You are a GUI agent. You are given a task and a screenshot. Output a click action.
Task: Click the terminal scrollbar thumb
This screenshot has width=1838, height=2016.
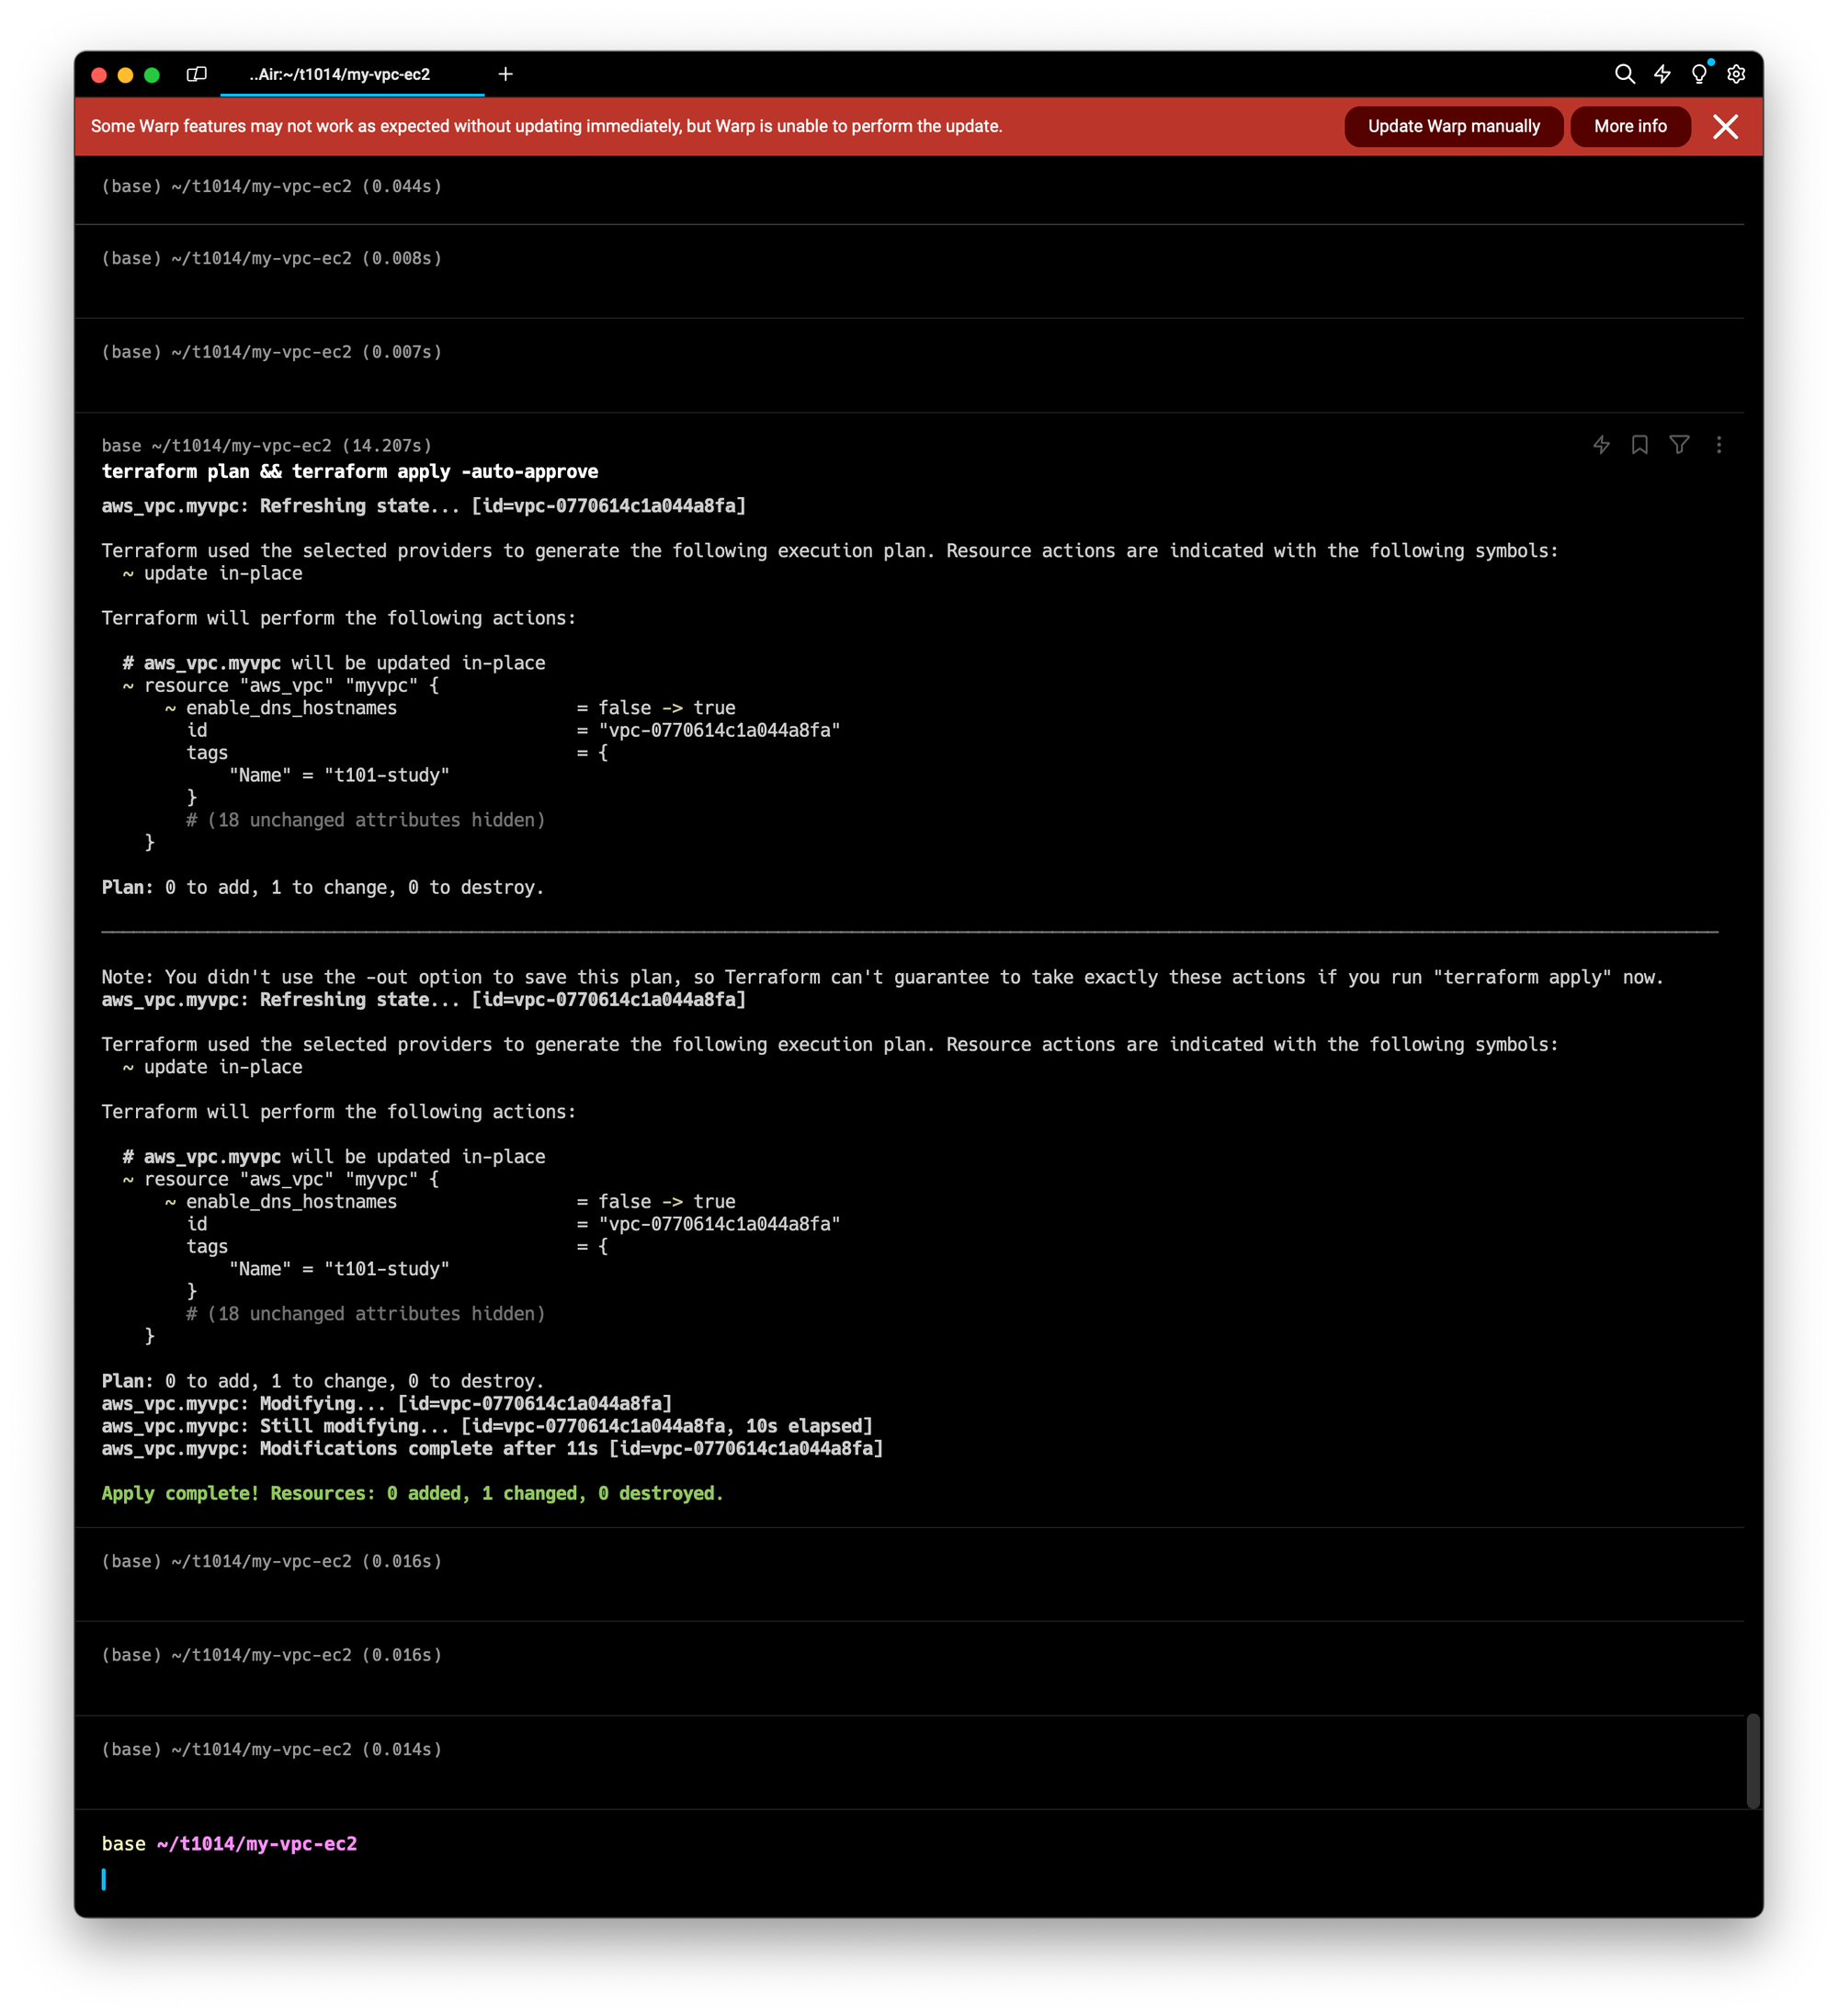point(1753,1761)
